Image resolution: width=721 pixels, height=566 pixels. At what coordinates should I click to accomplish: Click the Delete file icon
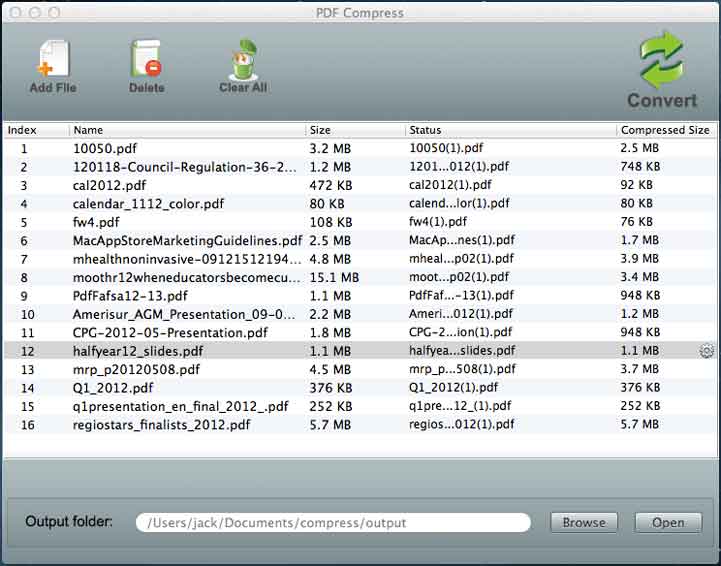point(146,58)
